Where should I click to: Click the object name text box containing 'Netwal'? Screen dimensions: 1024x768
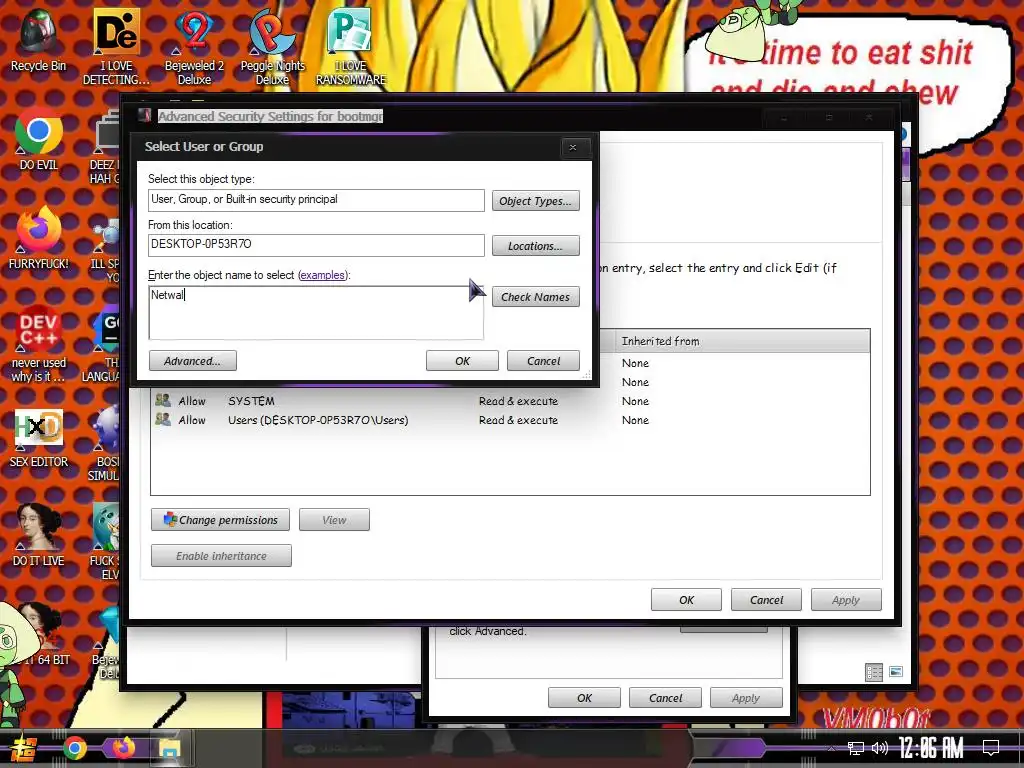pos(316,313)
